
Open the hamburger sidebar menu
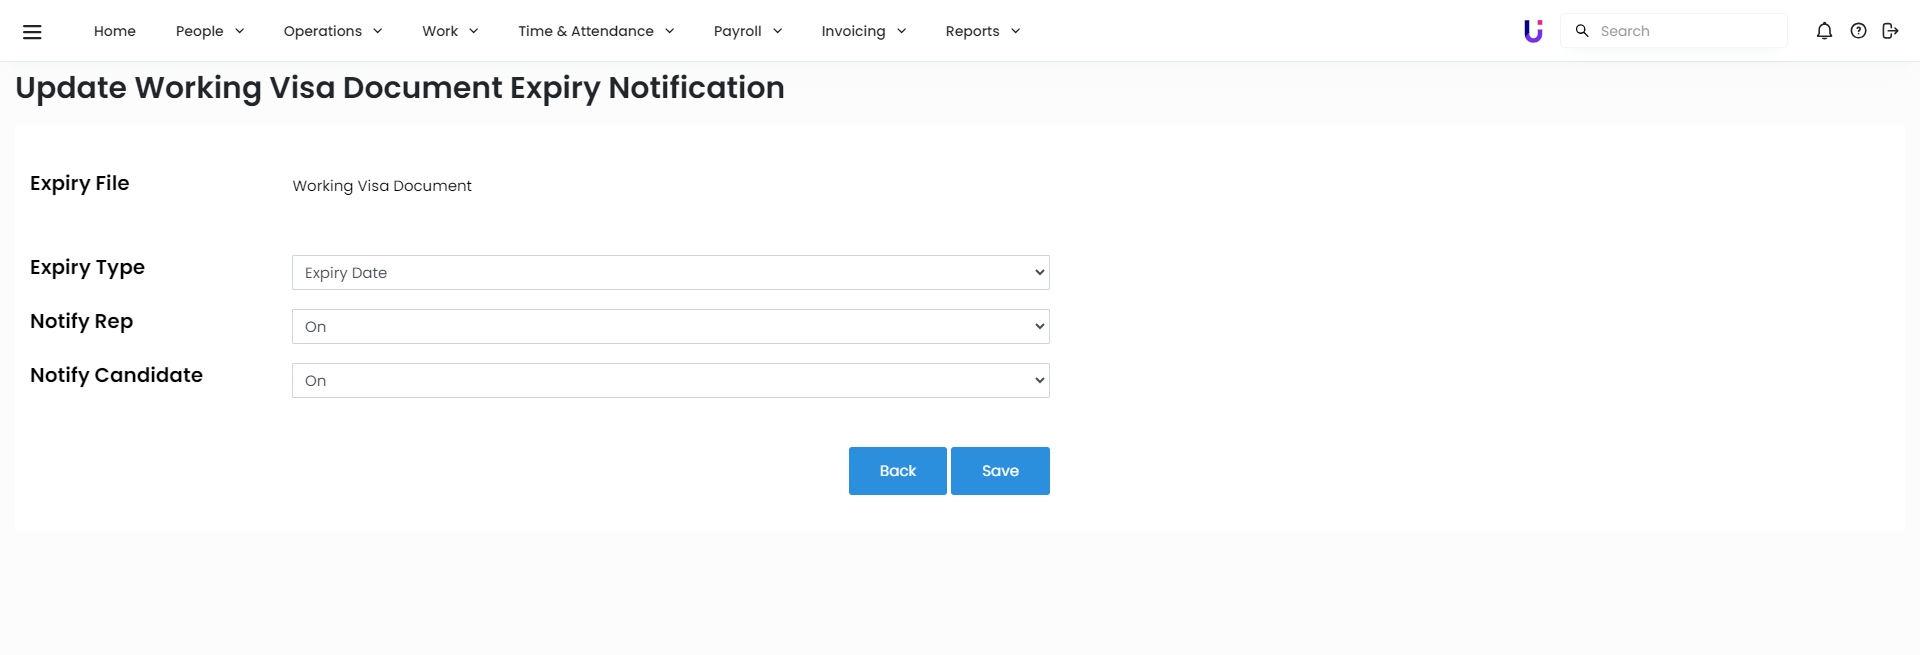[32, 31]
